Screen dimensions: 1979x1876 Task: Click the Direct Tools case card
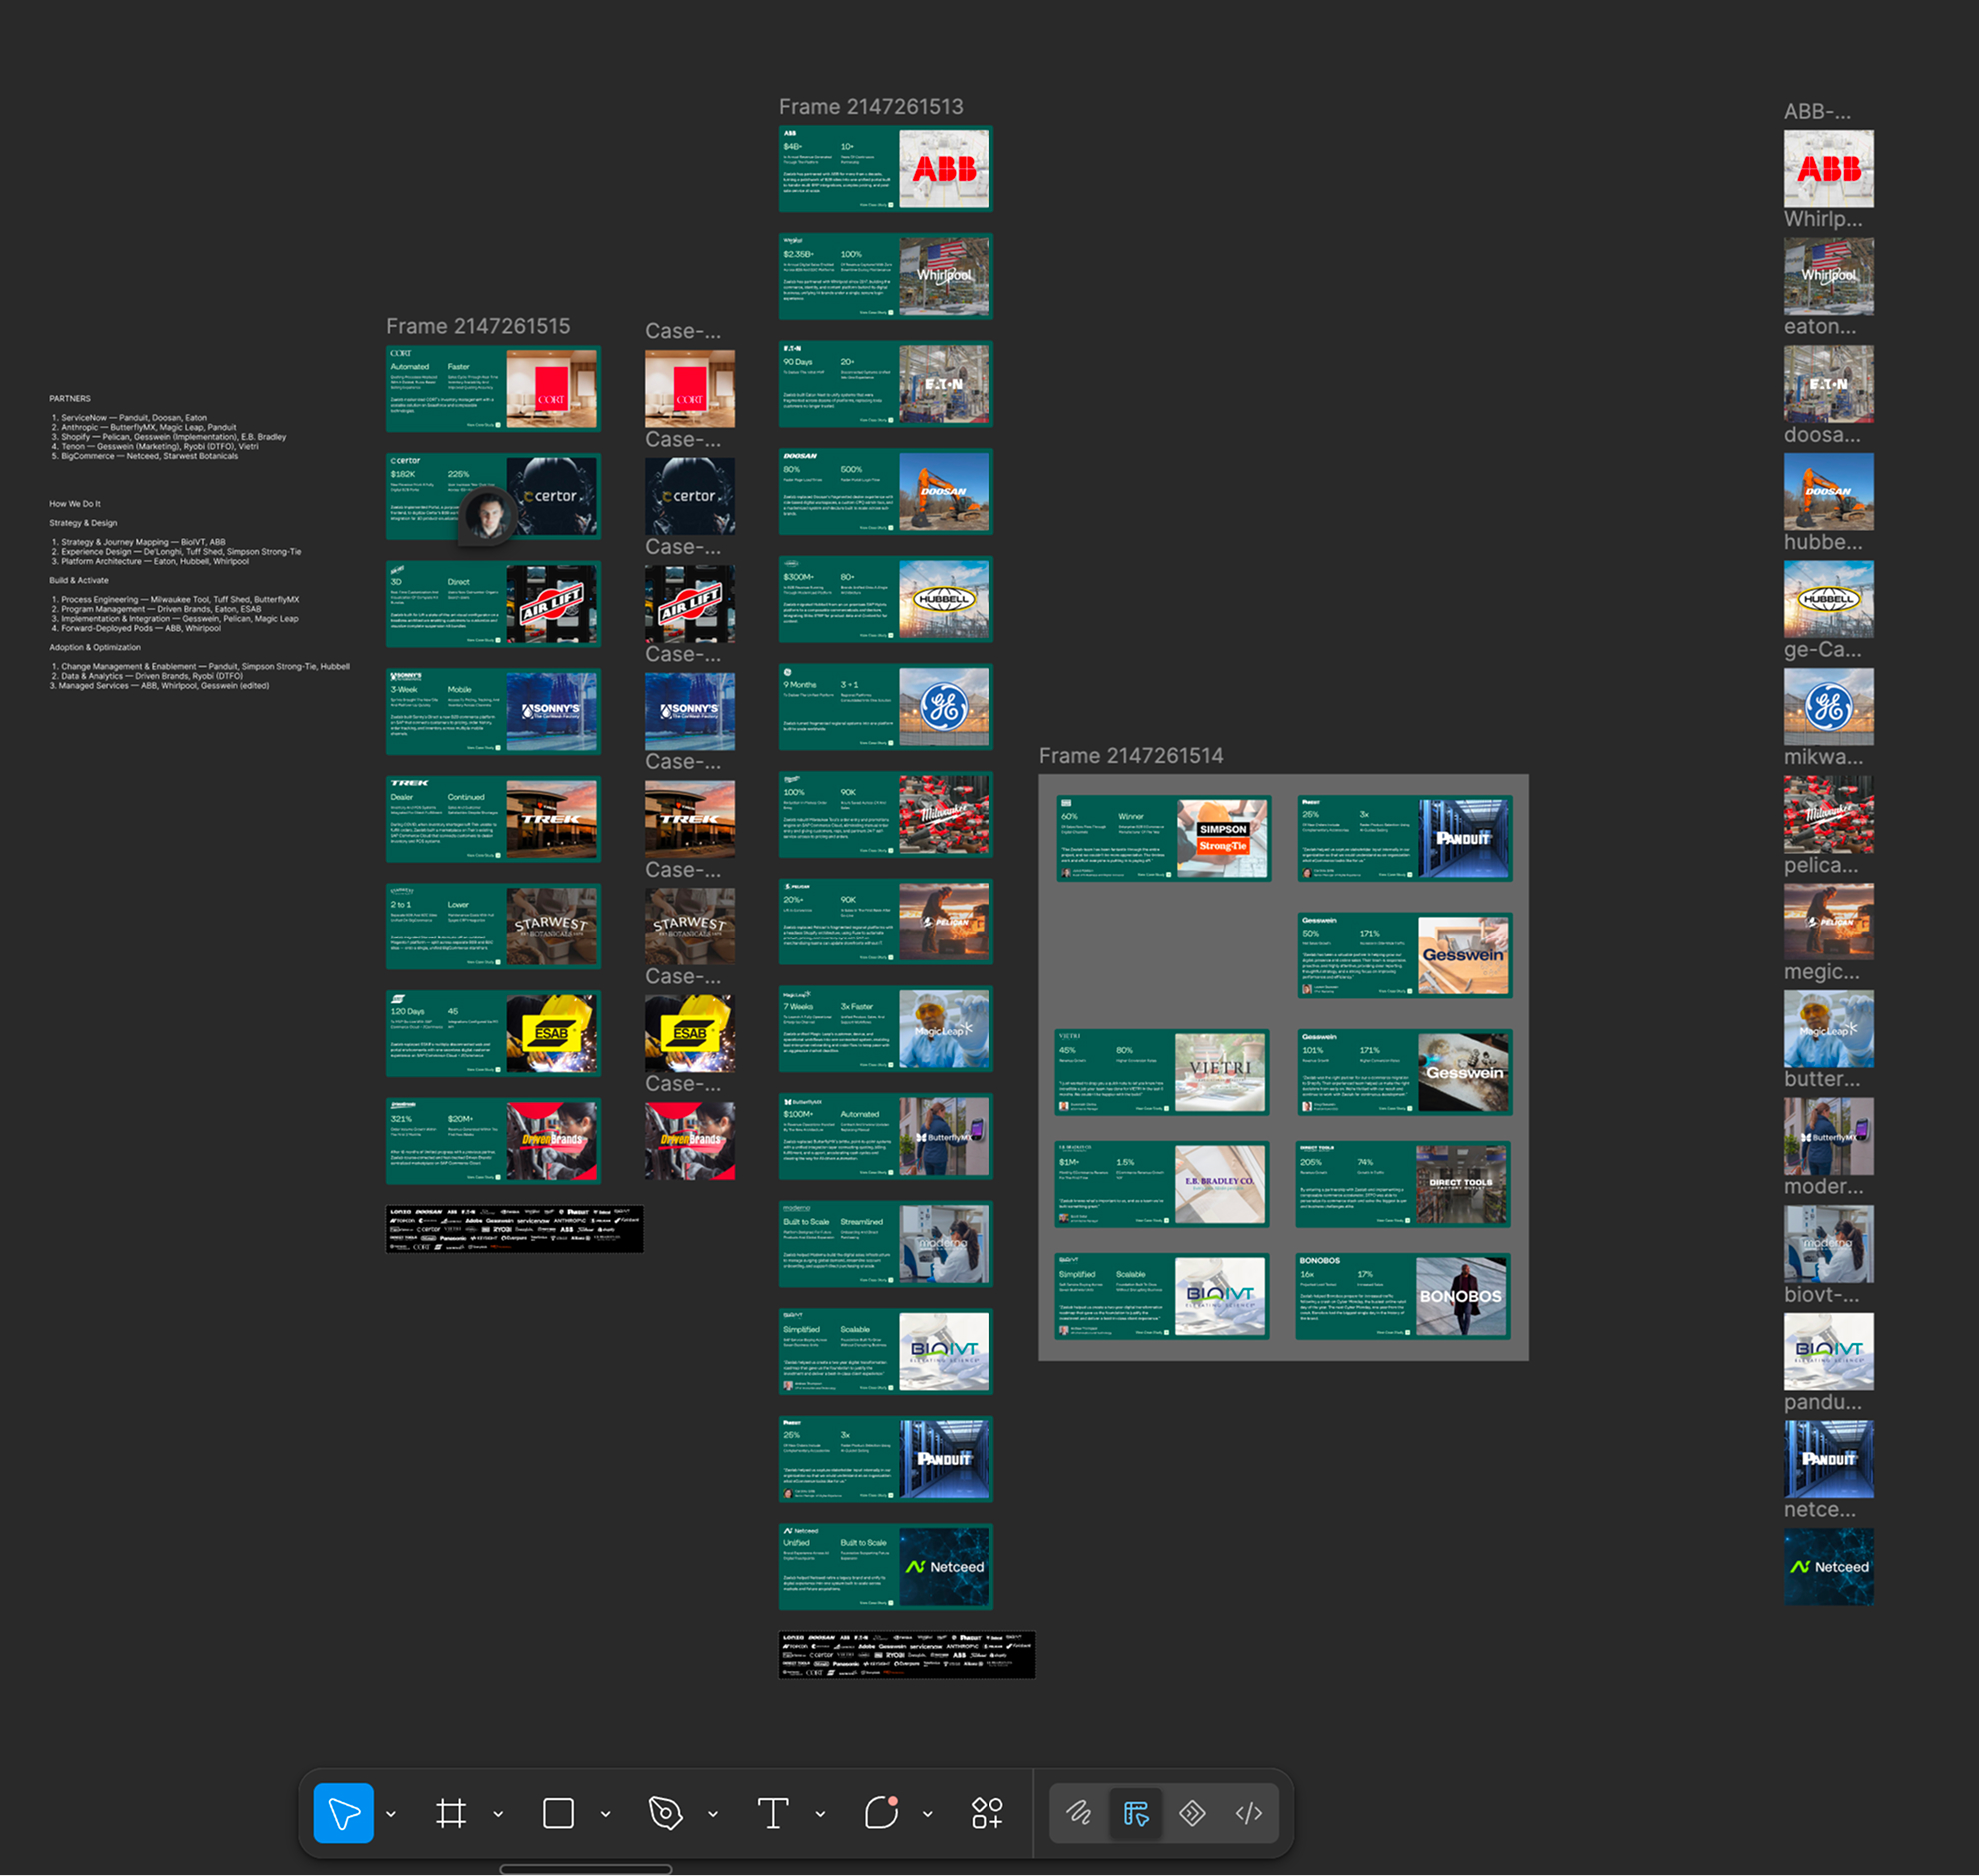coord(1403,1184)
